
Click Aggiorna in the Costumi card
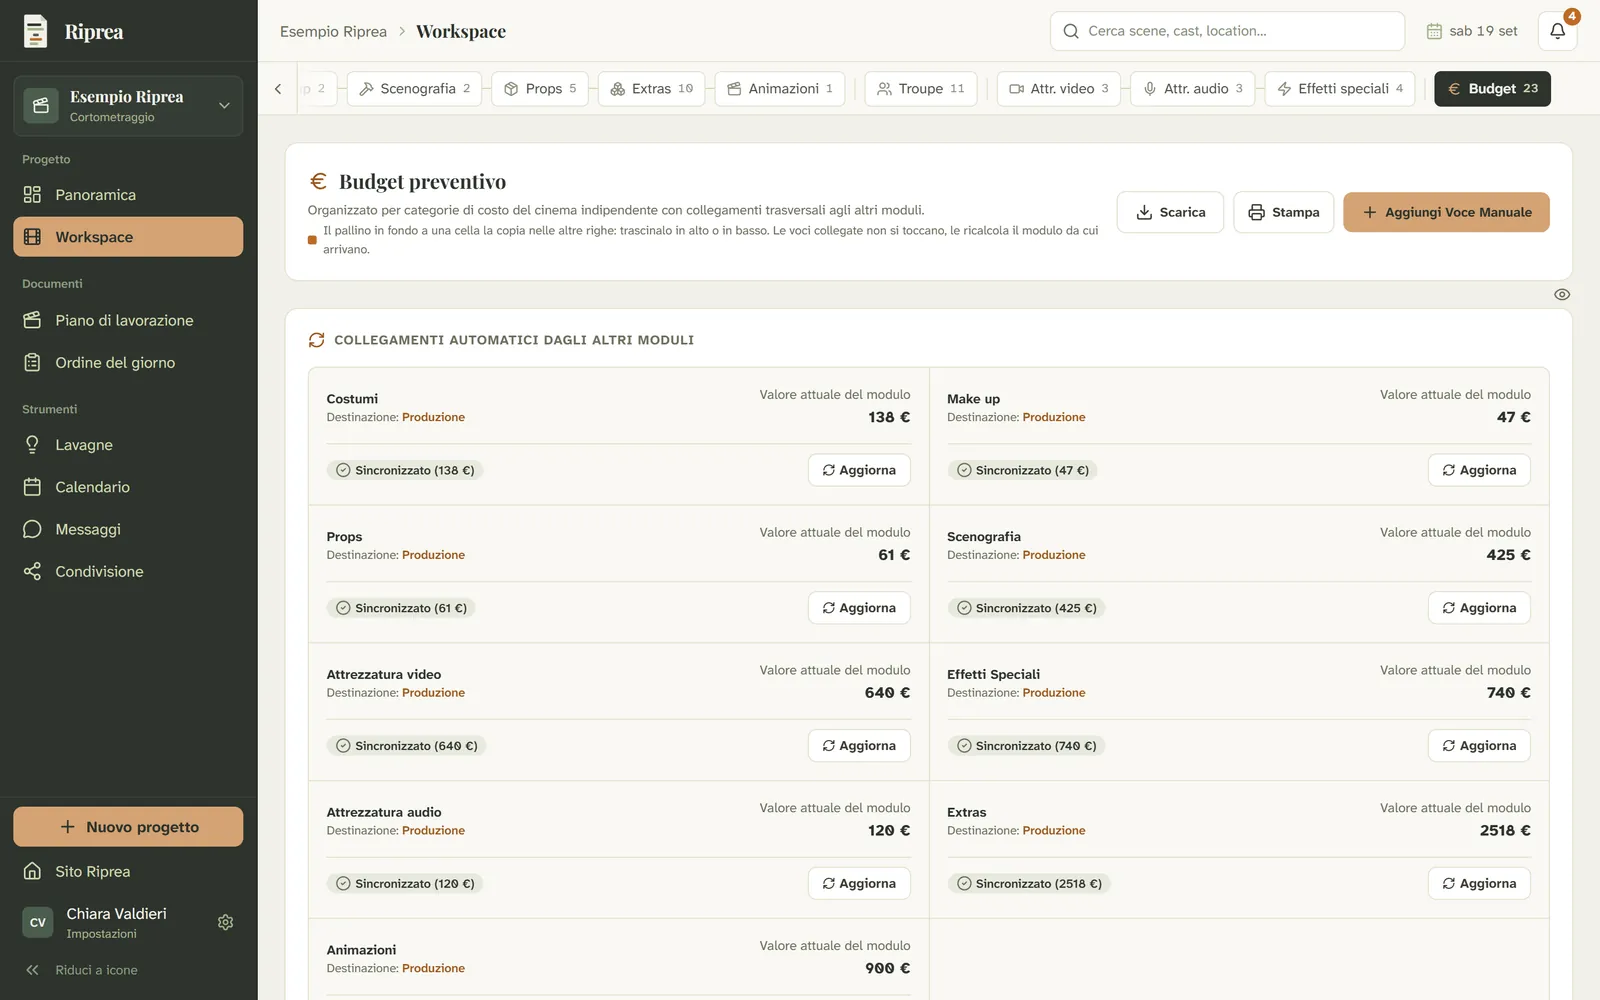click(859, 470)
